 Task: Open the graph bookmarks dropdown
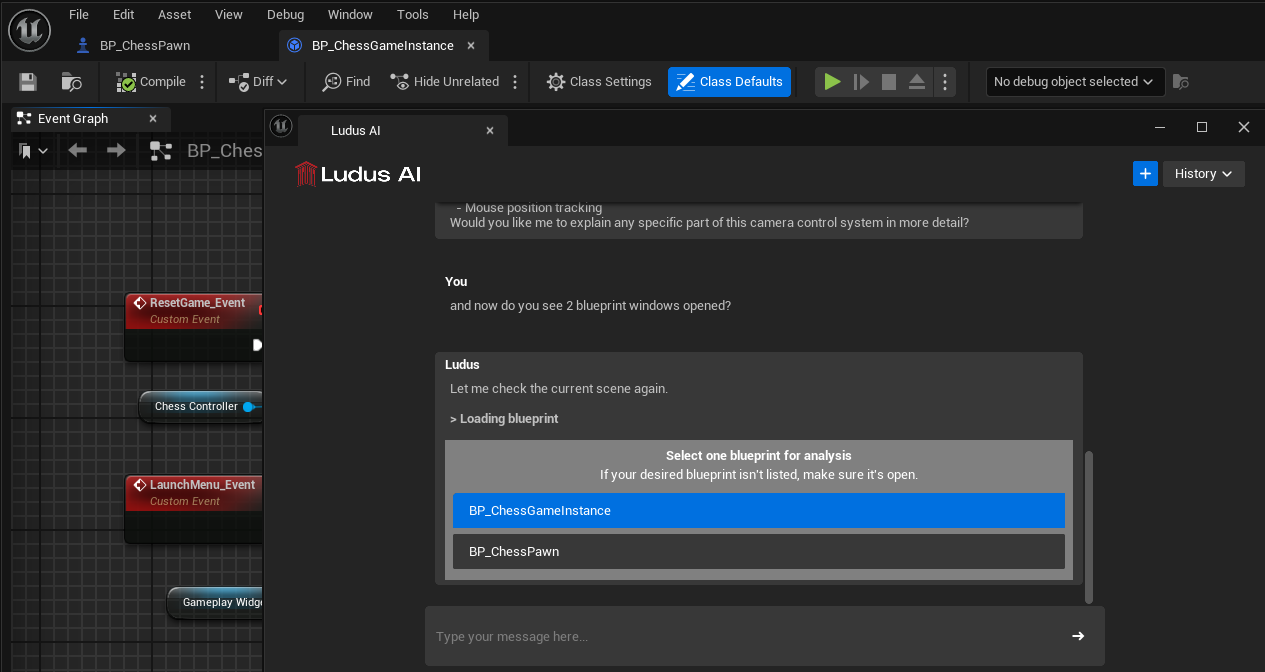click(x=33, y=151)
